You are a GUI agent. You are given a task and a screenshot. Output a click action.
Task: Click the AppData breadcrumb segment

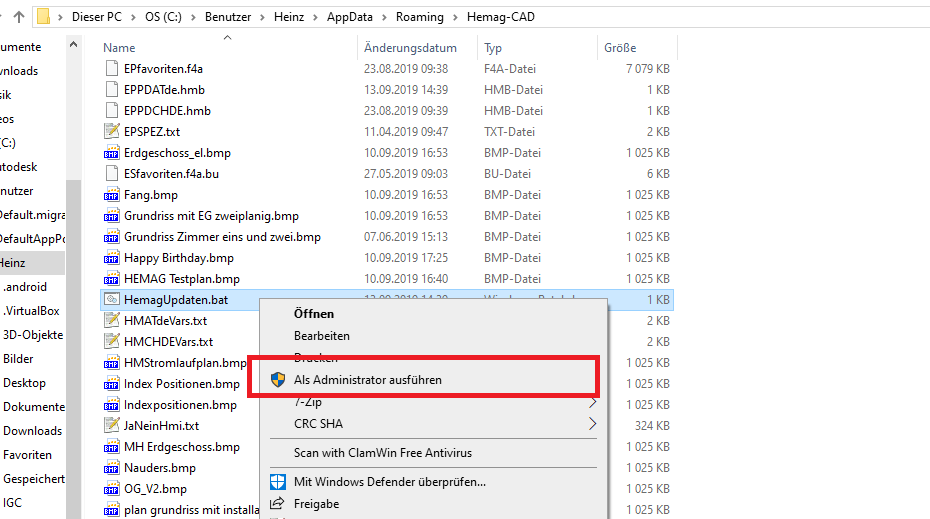tap(352, 17)
